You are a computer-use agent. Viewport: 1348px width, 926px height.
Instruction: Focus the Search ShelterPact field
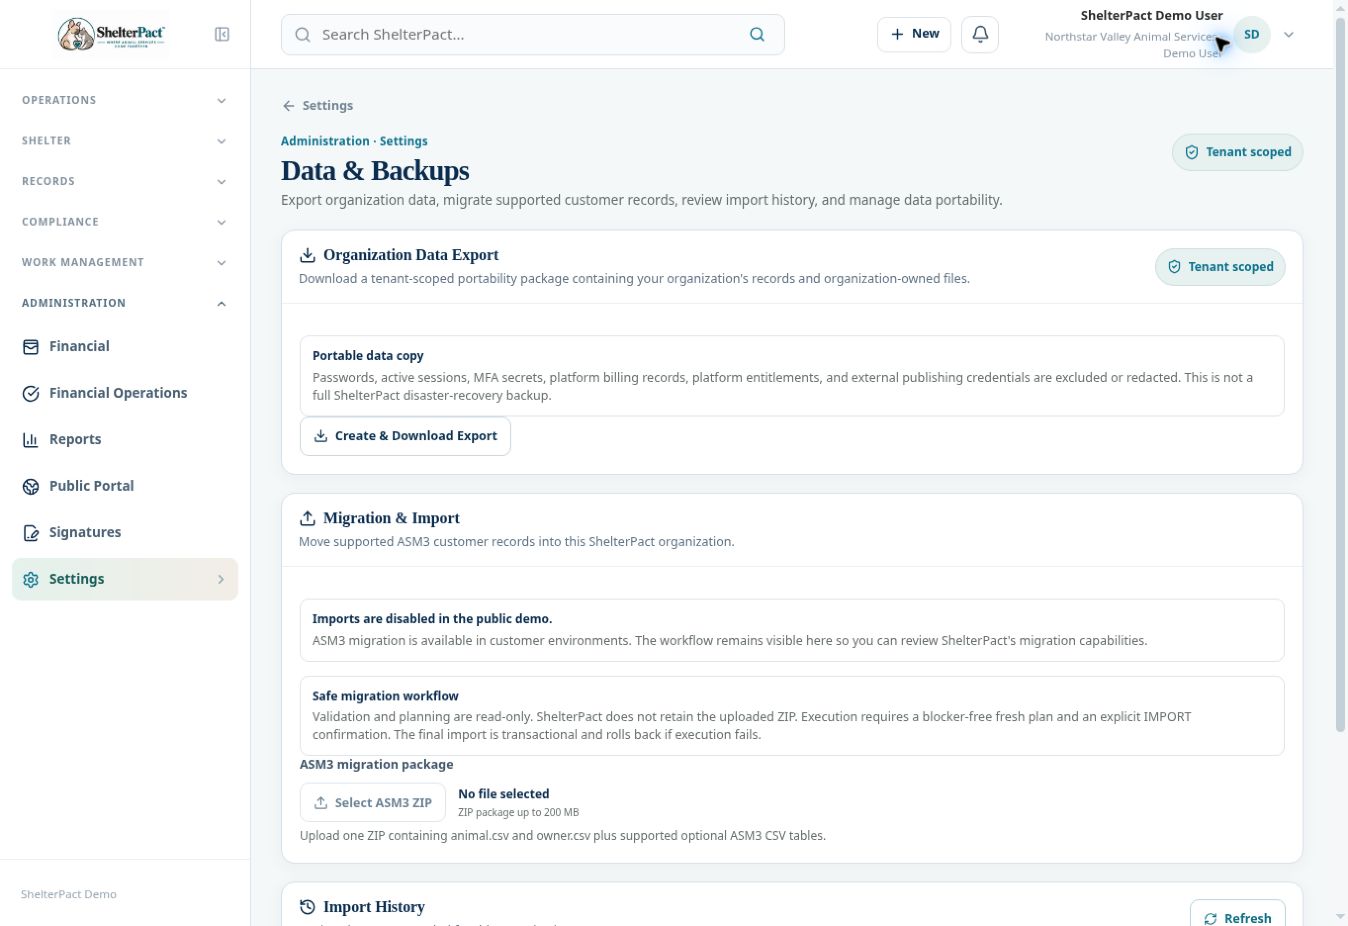pos(532,34)
